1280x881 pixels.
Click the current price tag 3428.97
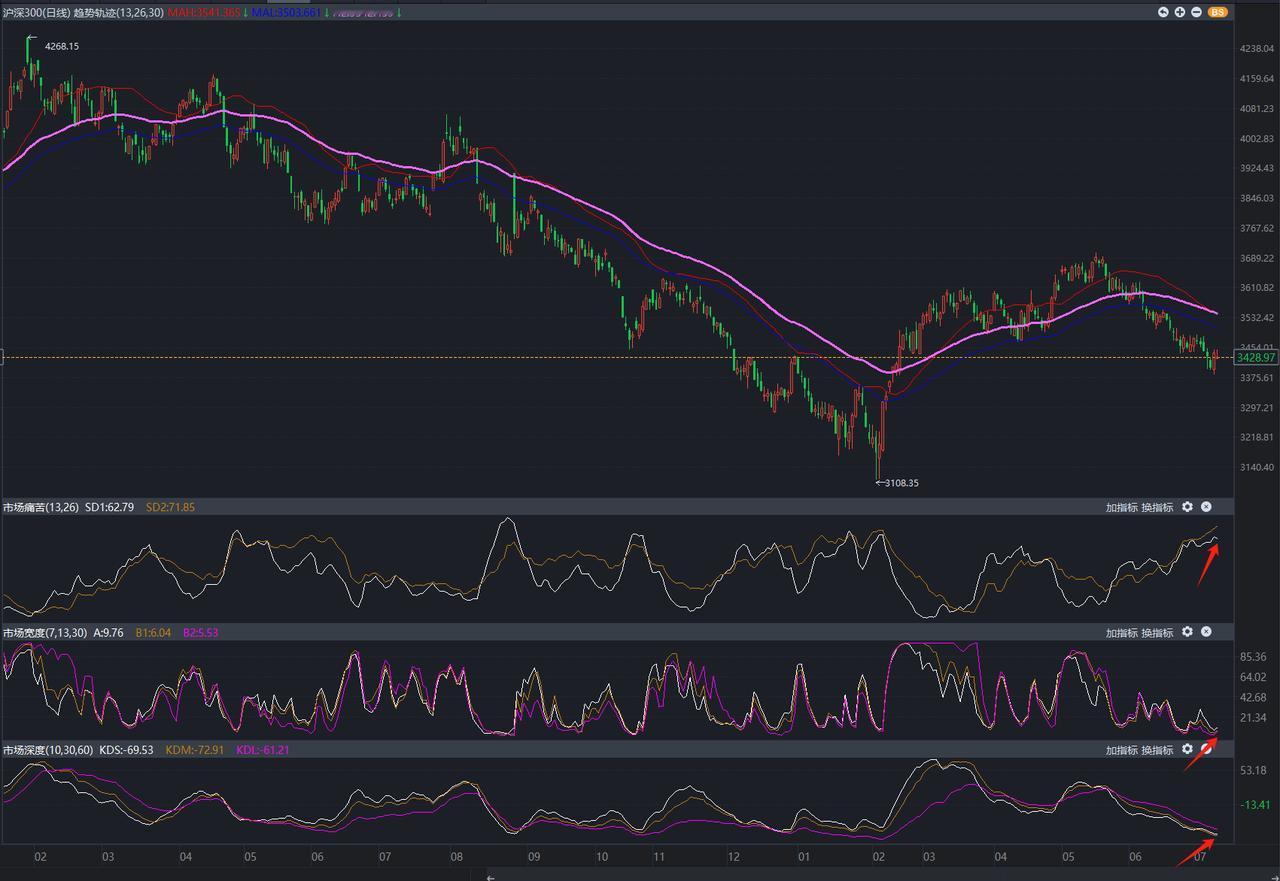[x=1255, y=357]
